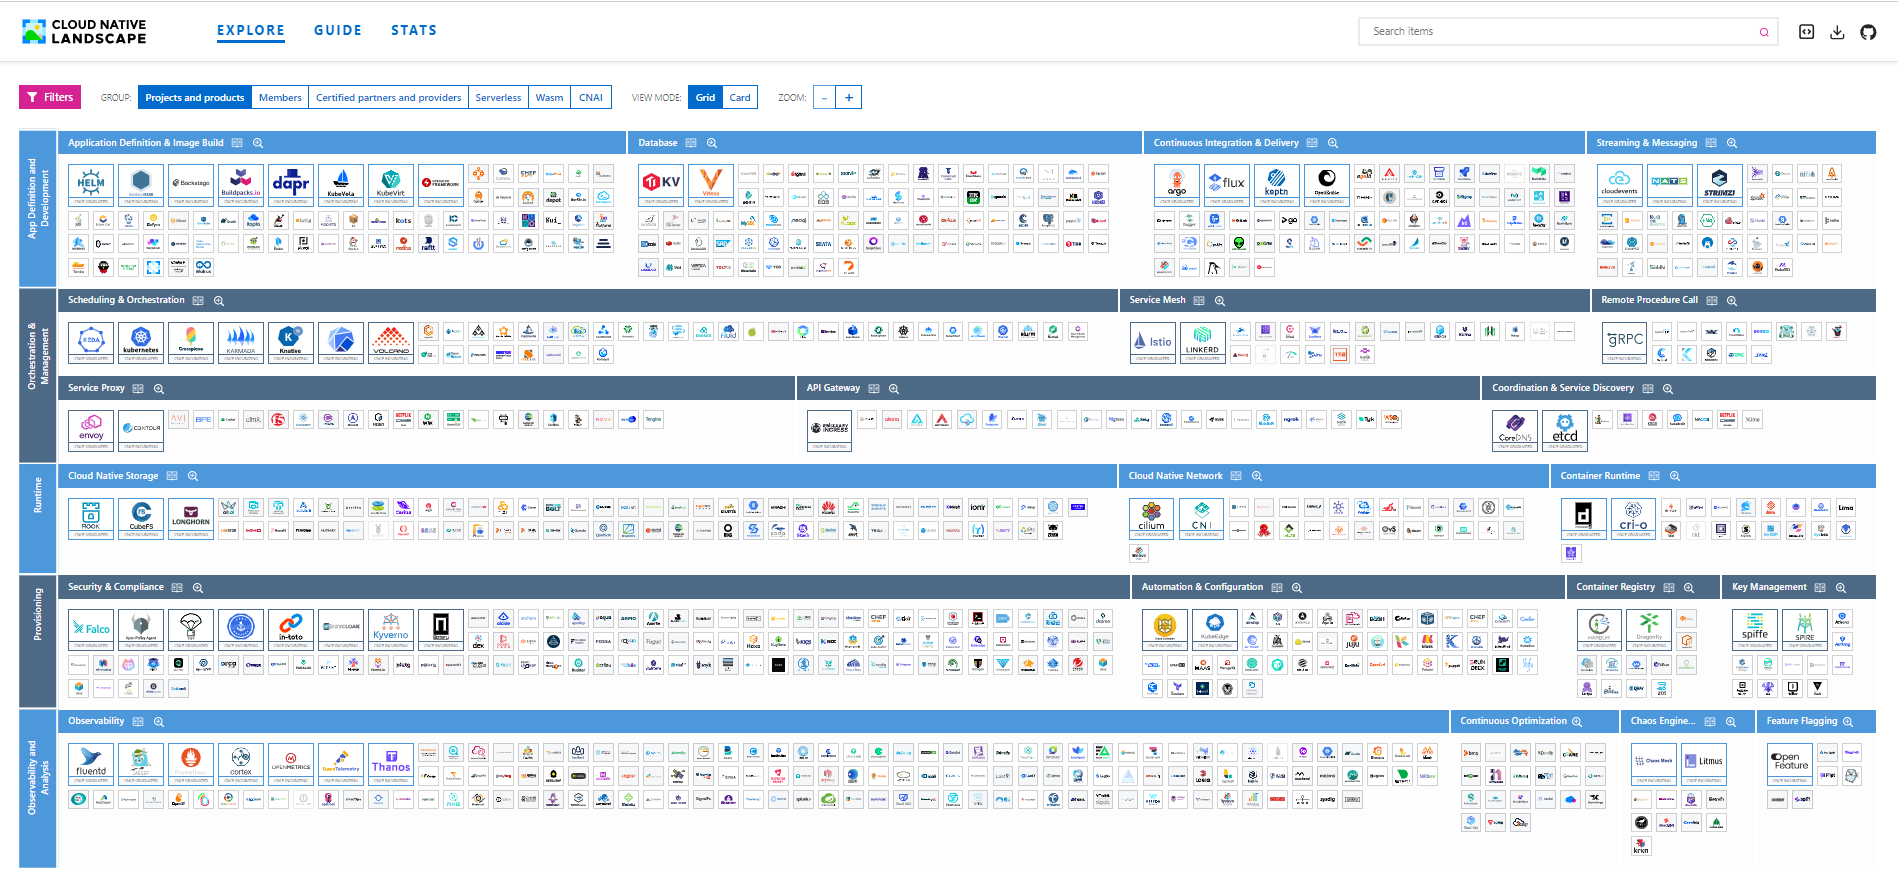This screenshot has height=870, width=1898.
Task: Open the gRPC project tile
Action: 1624,341
